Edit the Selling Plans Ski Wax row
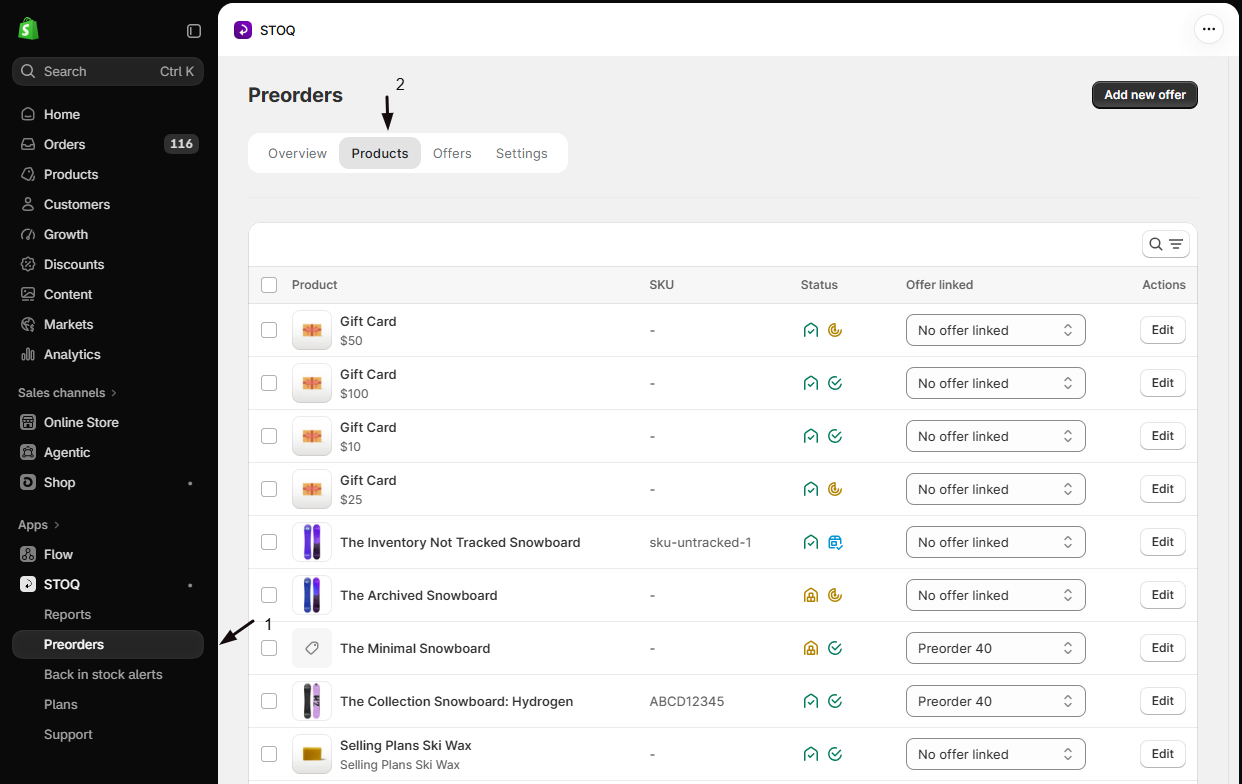Viewport: 1242px width, 784px height. 1163,754
